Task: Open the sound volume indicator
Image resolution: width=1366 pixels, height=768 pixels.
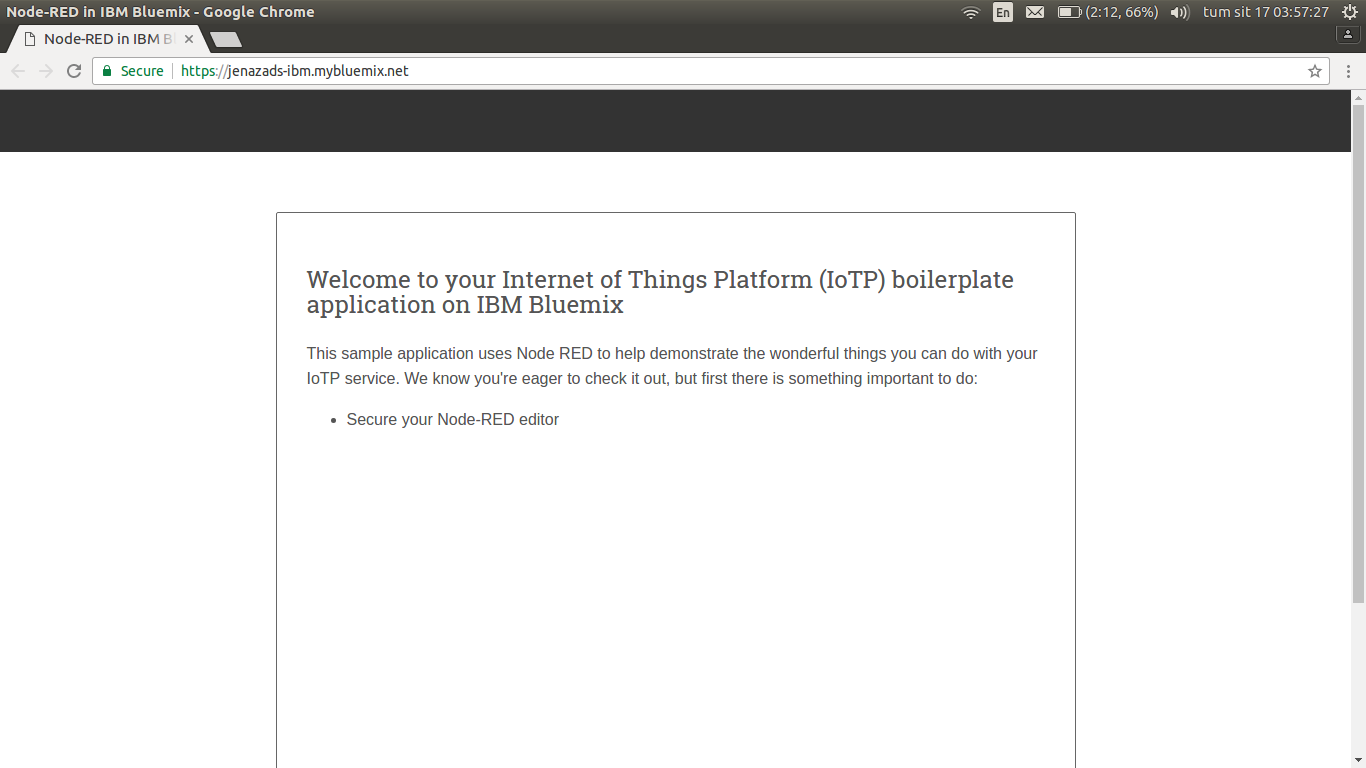Action: pyautogui.click(x=1180, y=12)
